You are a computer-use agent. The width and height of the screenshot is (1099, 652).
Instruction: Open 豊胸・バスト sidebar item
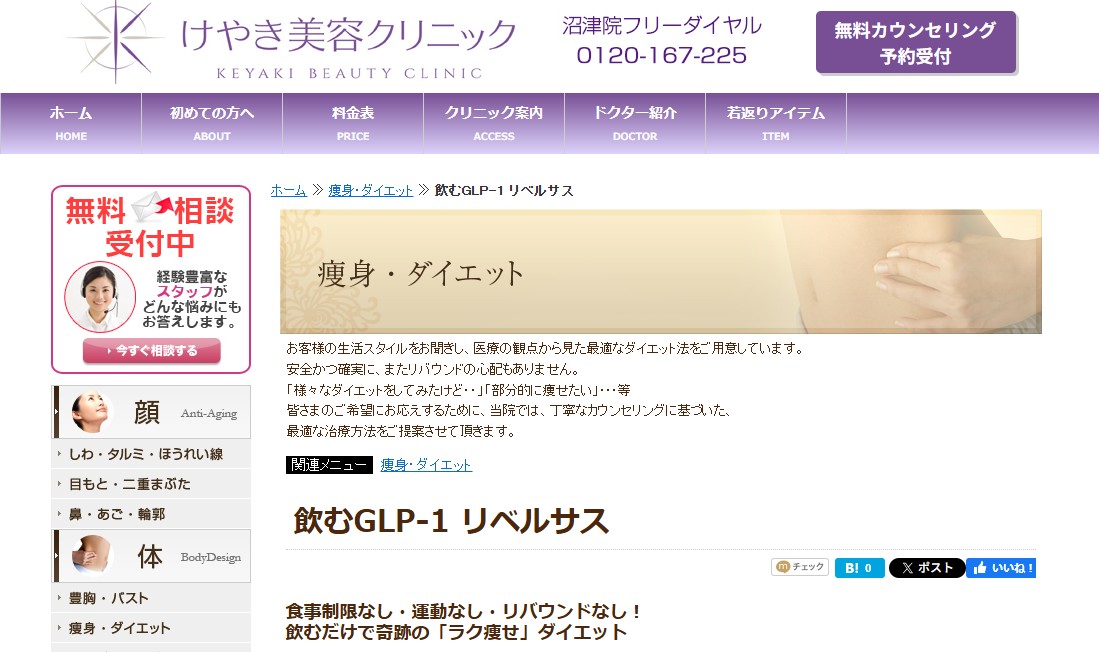(151, 598)
